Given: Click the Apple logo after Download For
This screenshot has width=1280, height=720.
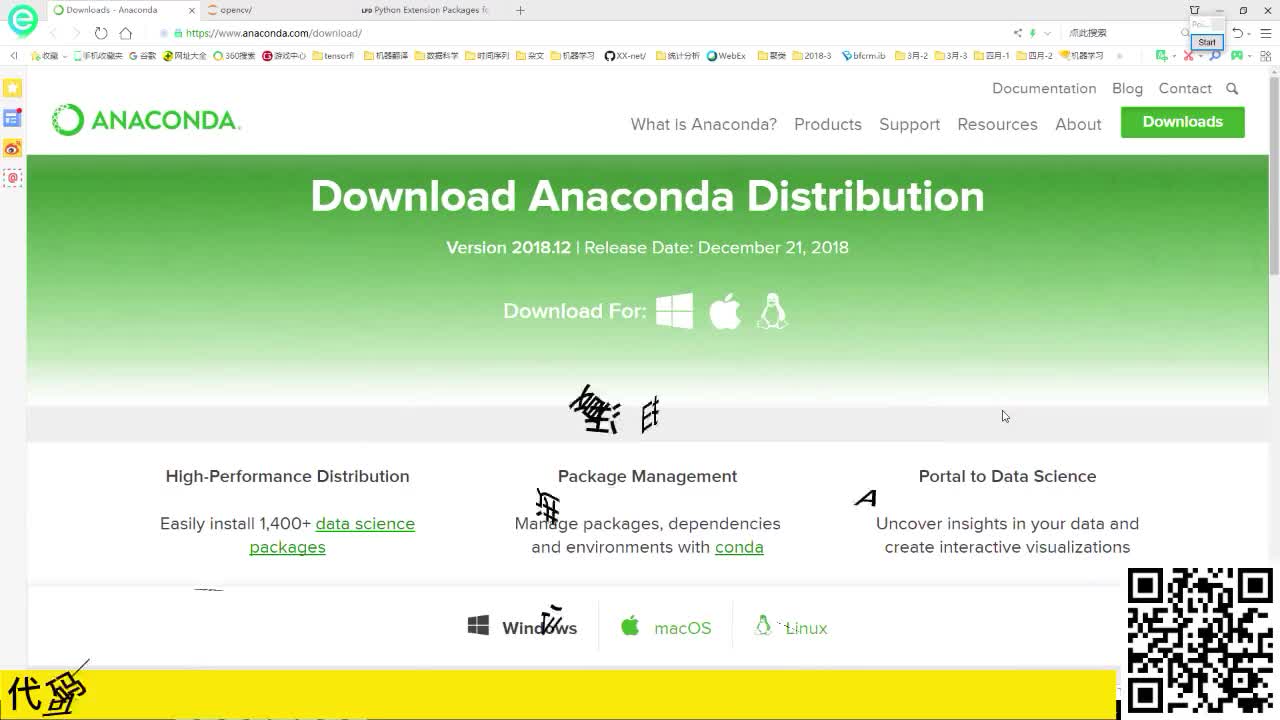Looking at the screenshot, I should [725, 311].
